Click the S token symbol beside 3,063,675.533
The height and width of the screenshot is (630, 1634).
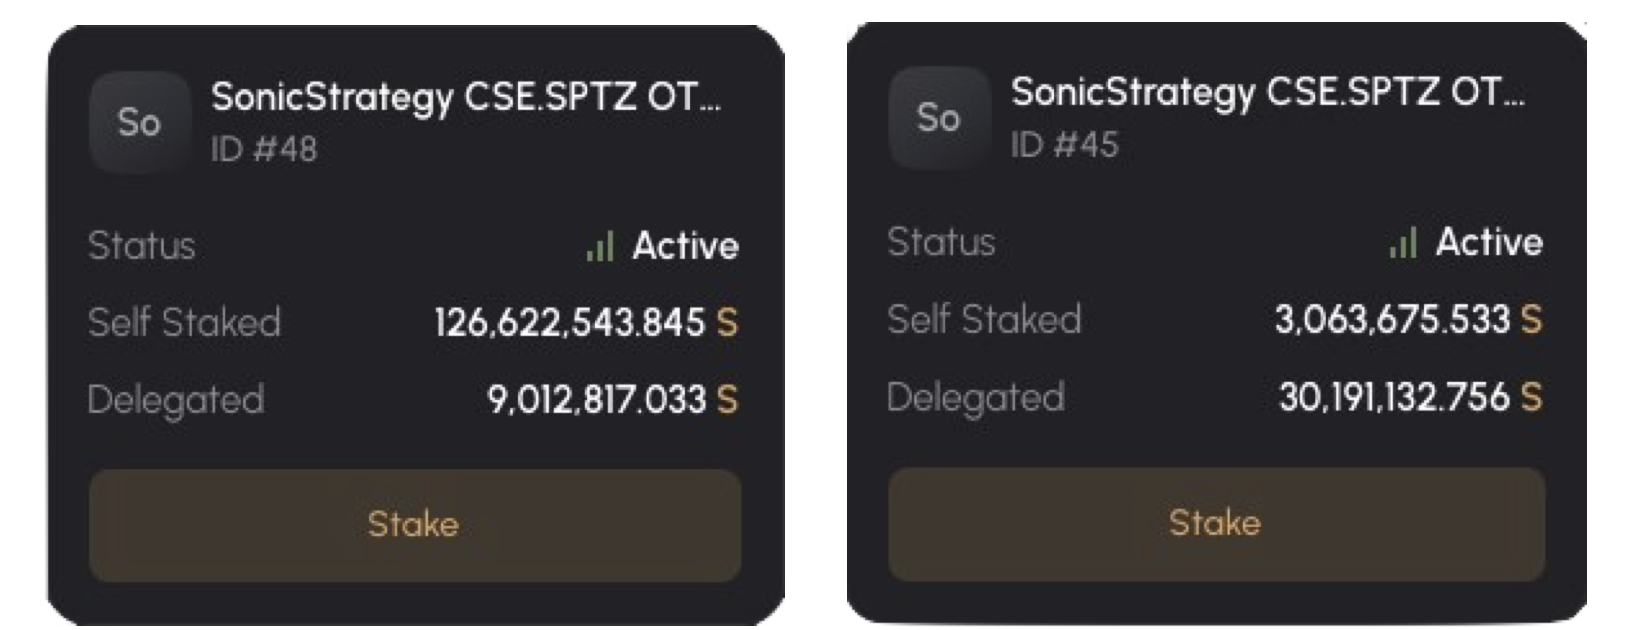(1531, 320)
